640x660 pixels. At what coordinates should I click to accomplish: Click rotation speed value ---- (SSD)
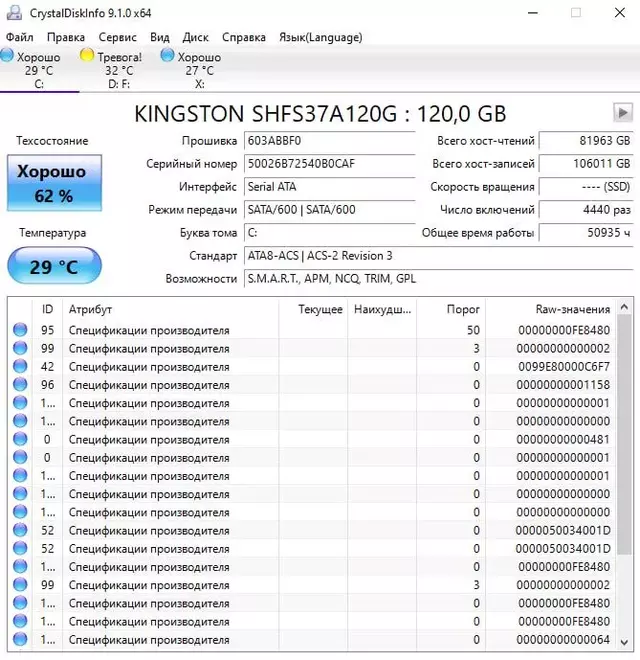coord(586,187)
